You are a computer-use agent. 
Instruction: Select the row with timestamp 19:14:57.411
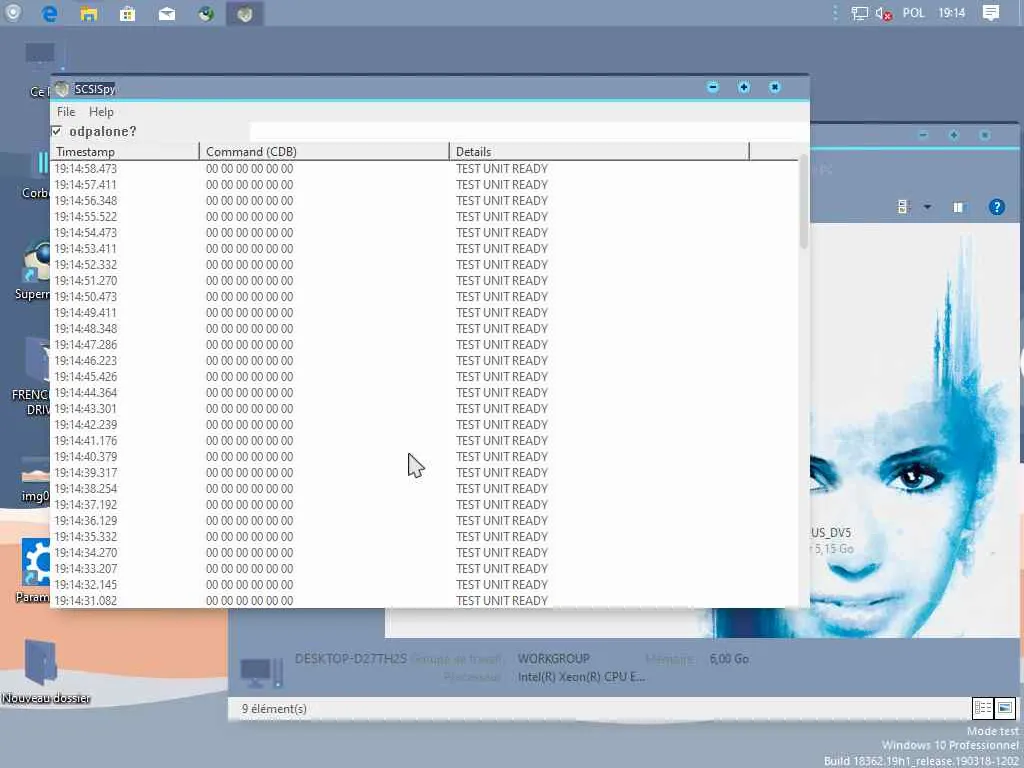tap(424, 185)
